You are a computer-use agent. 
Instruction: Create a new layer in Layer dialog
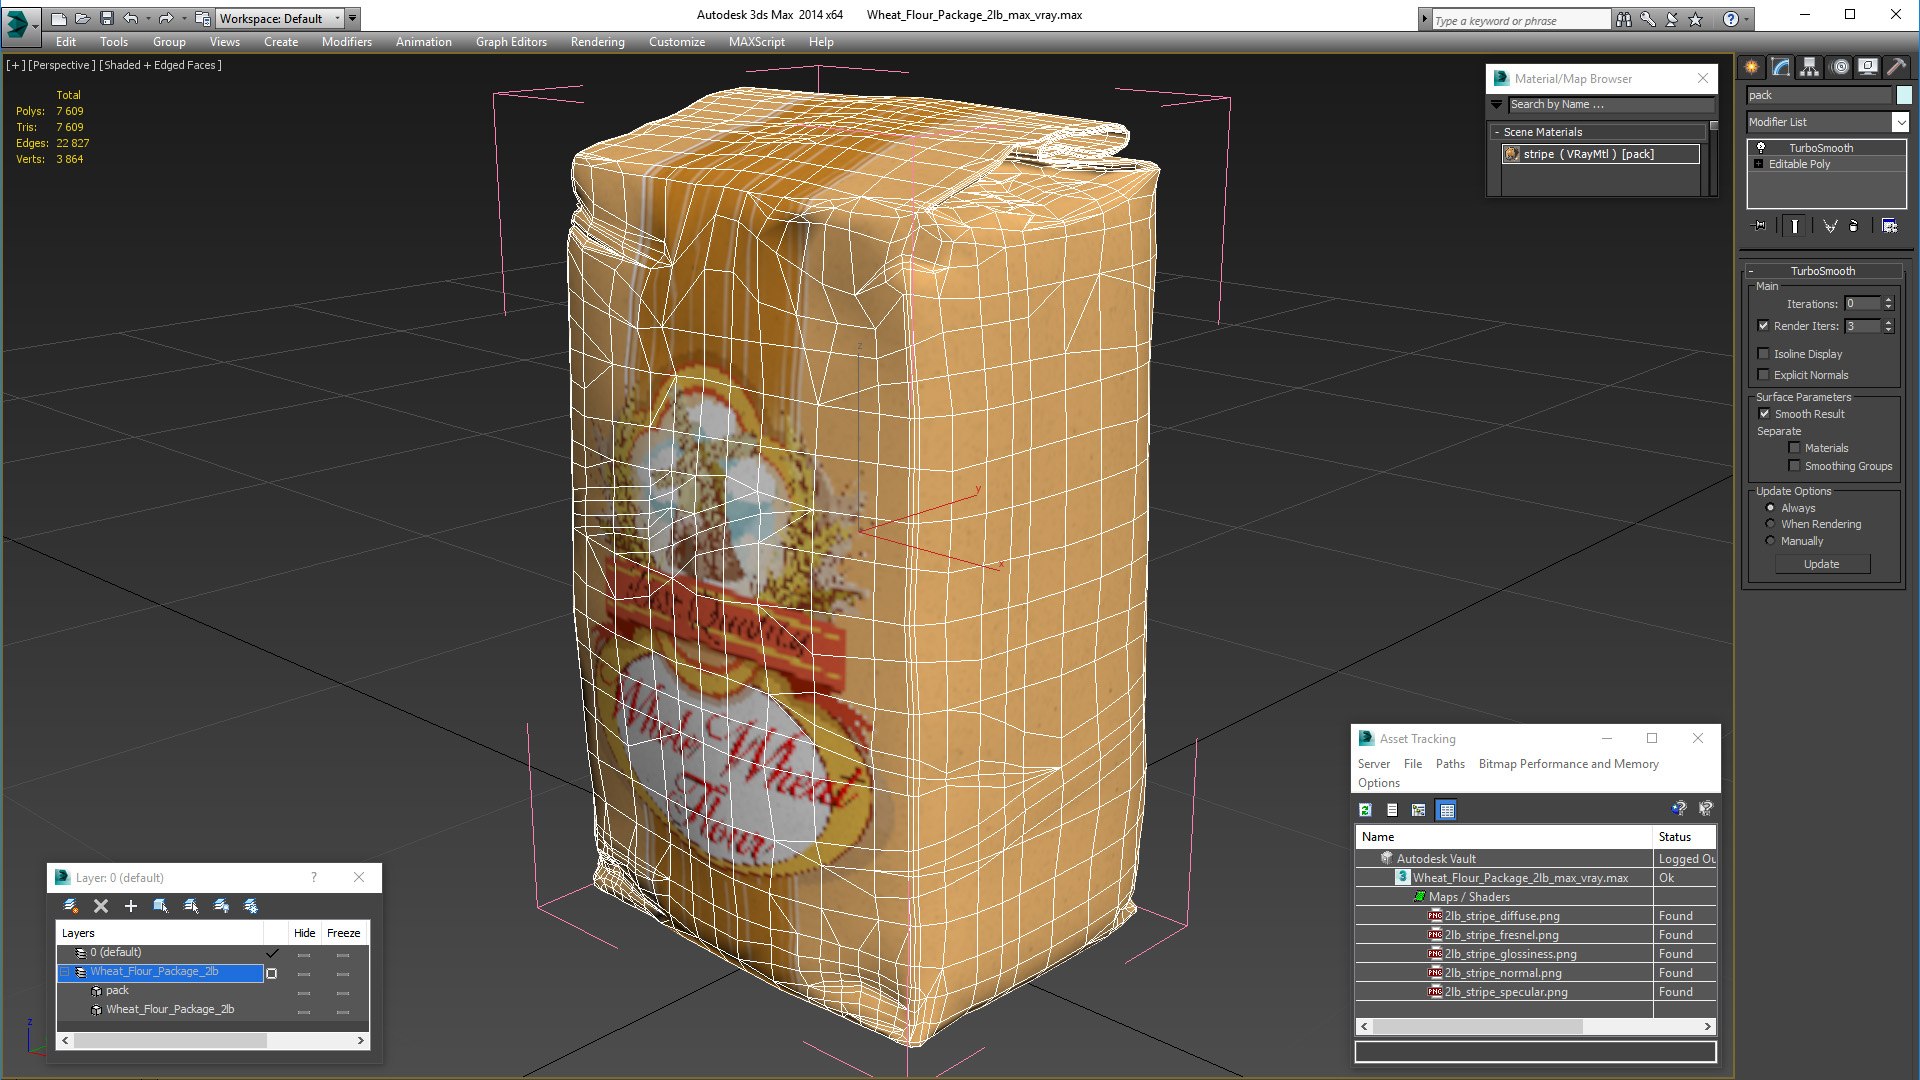[x=71, y=906]
